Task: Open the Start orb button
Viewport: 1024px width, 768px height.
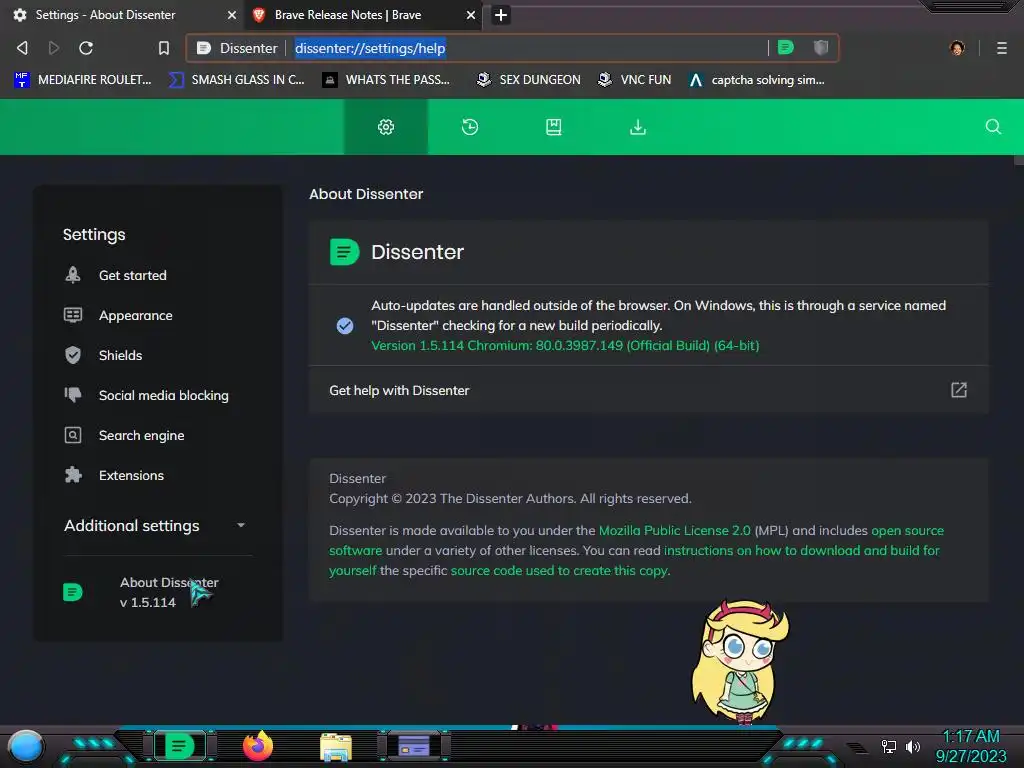Action: pyautogui.click(x=26, y=747)
